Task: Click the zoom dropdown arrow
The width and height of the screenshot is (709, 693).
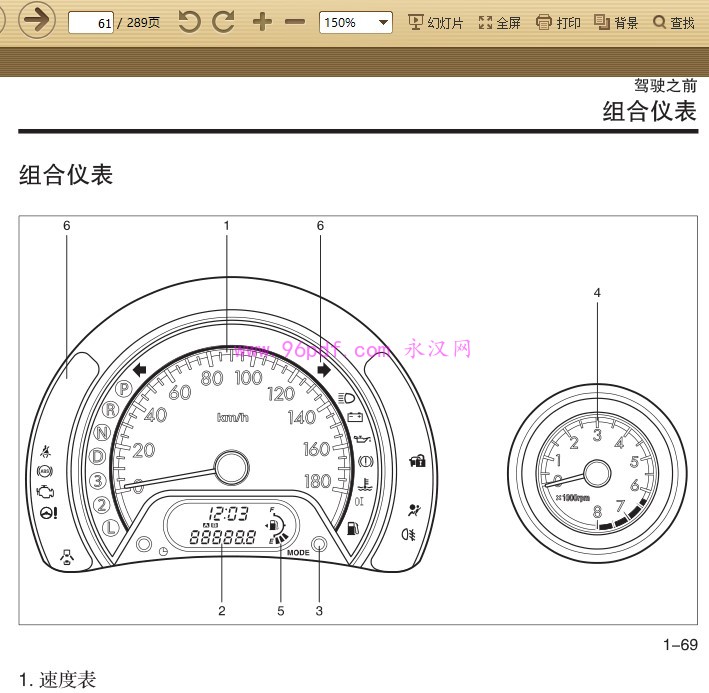Action: pyautogui.click(x=383, y=22)
